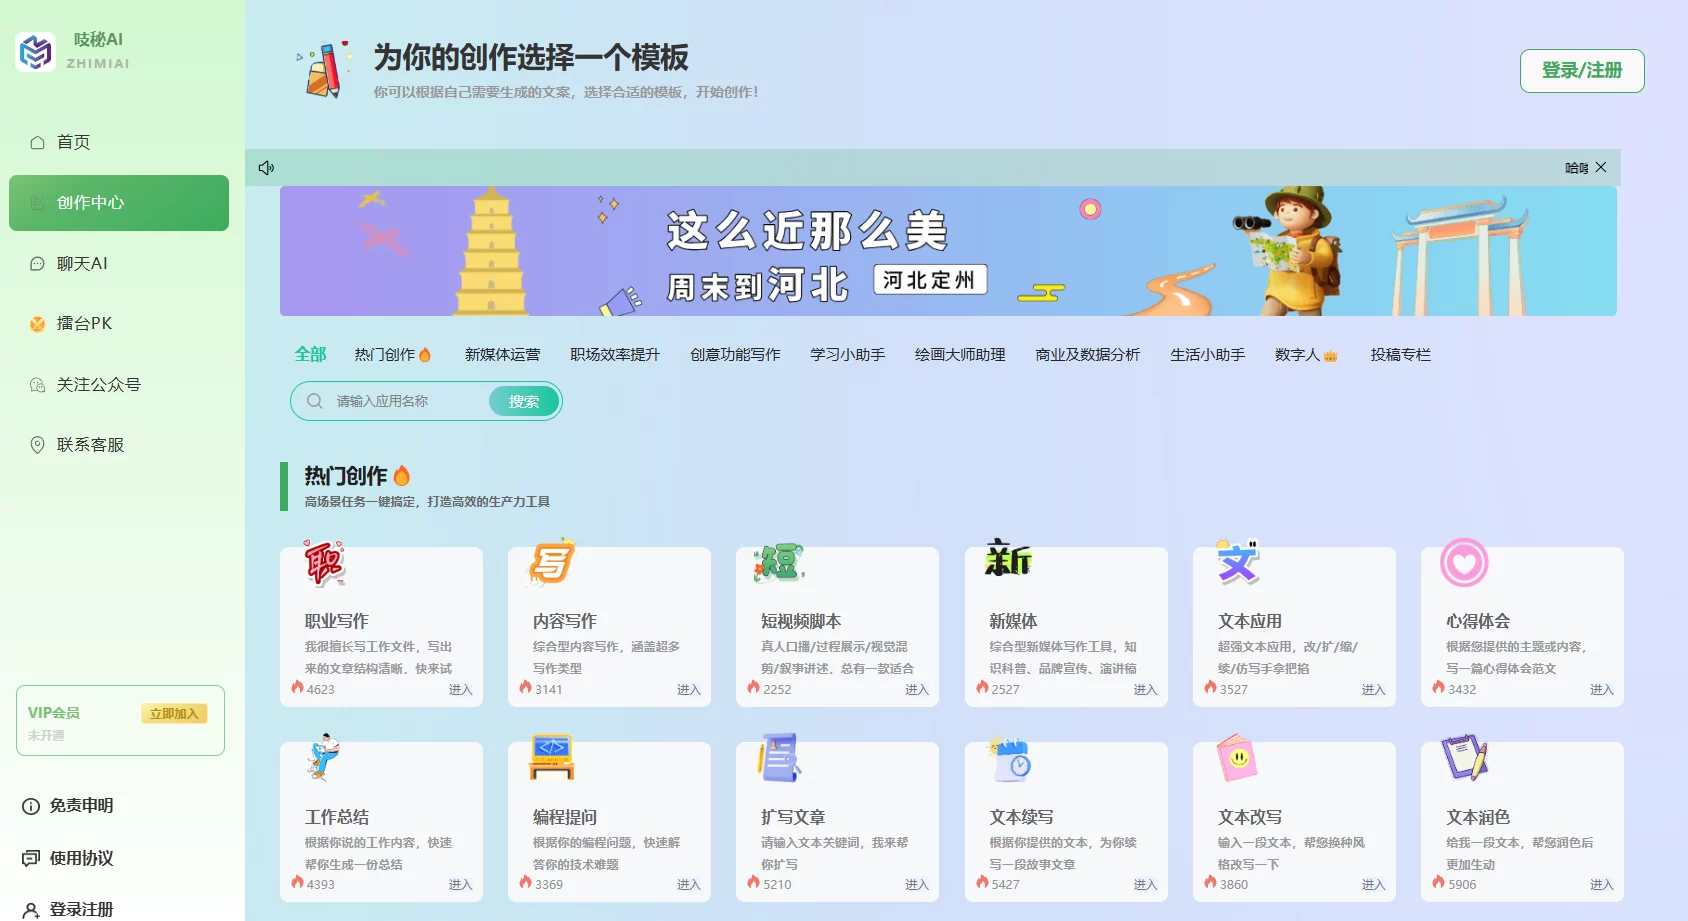
Task: Click the speaker announcement icon
Action: click(x=266, y=168)
